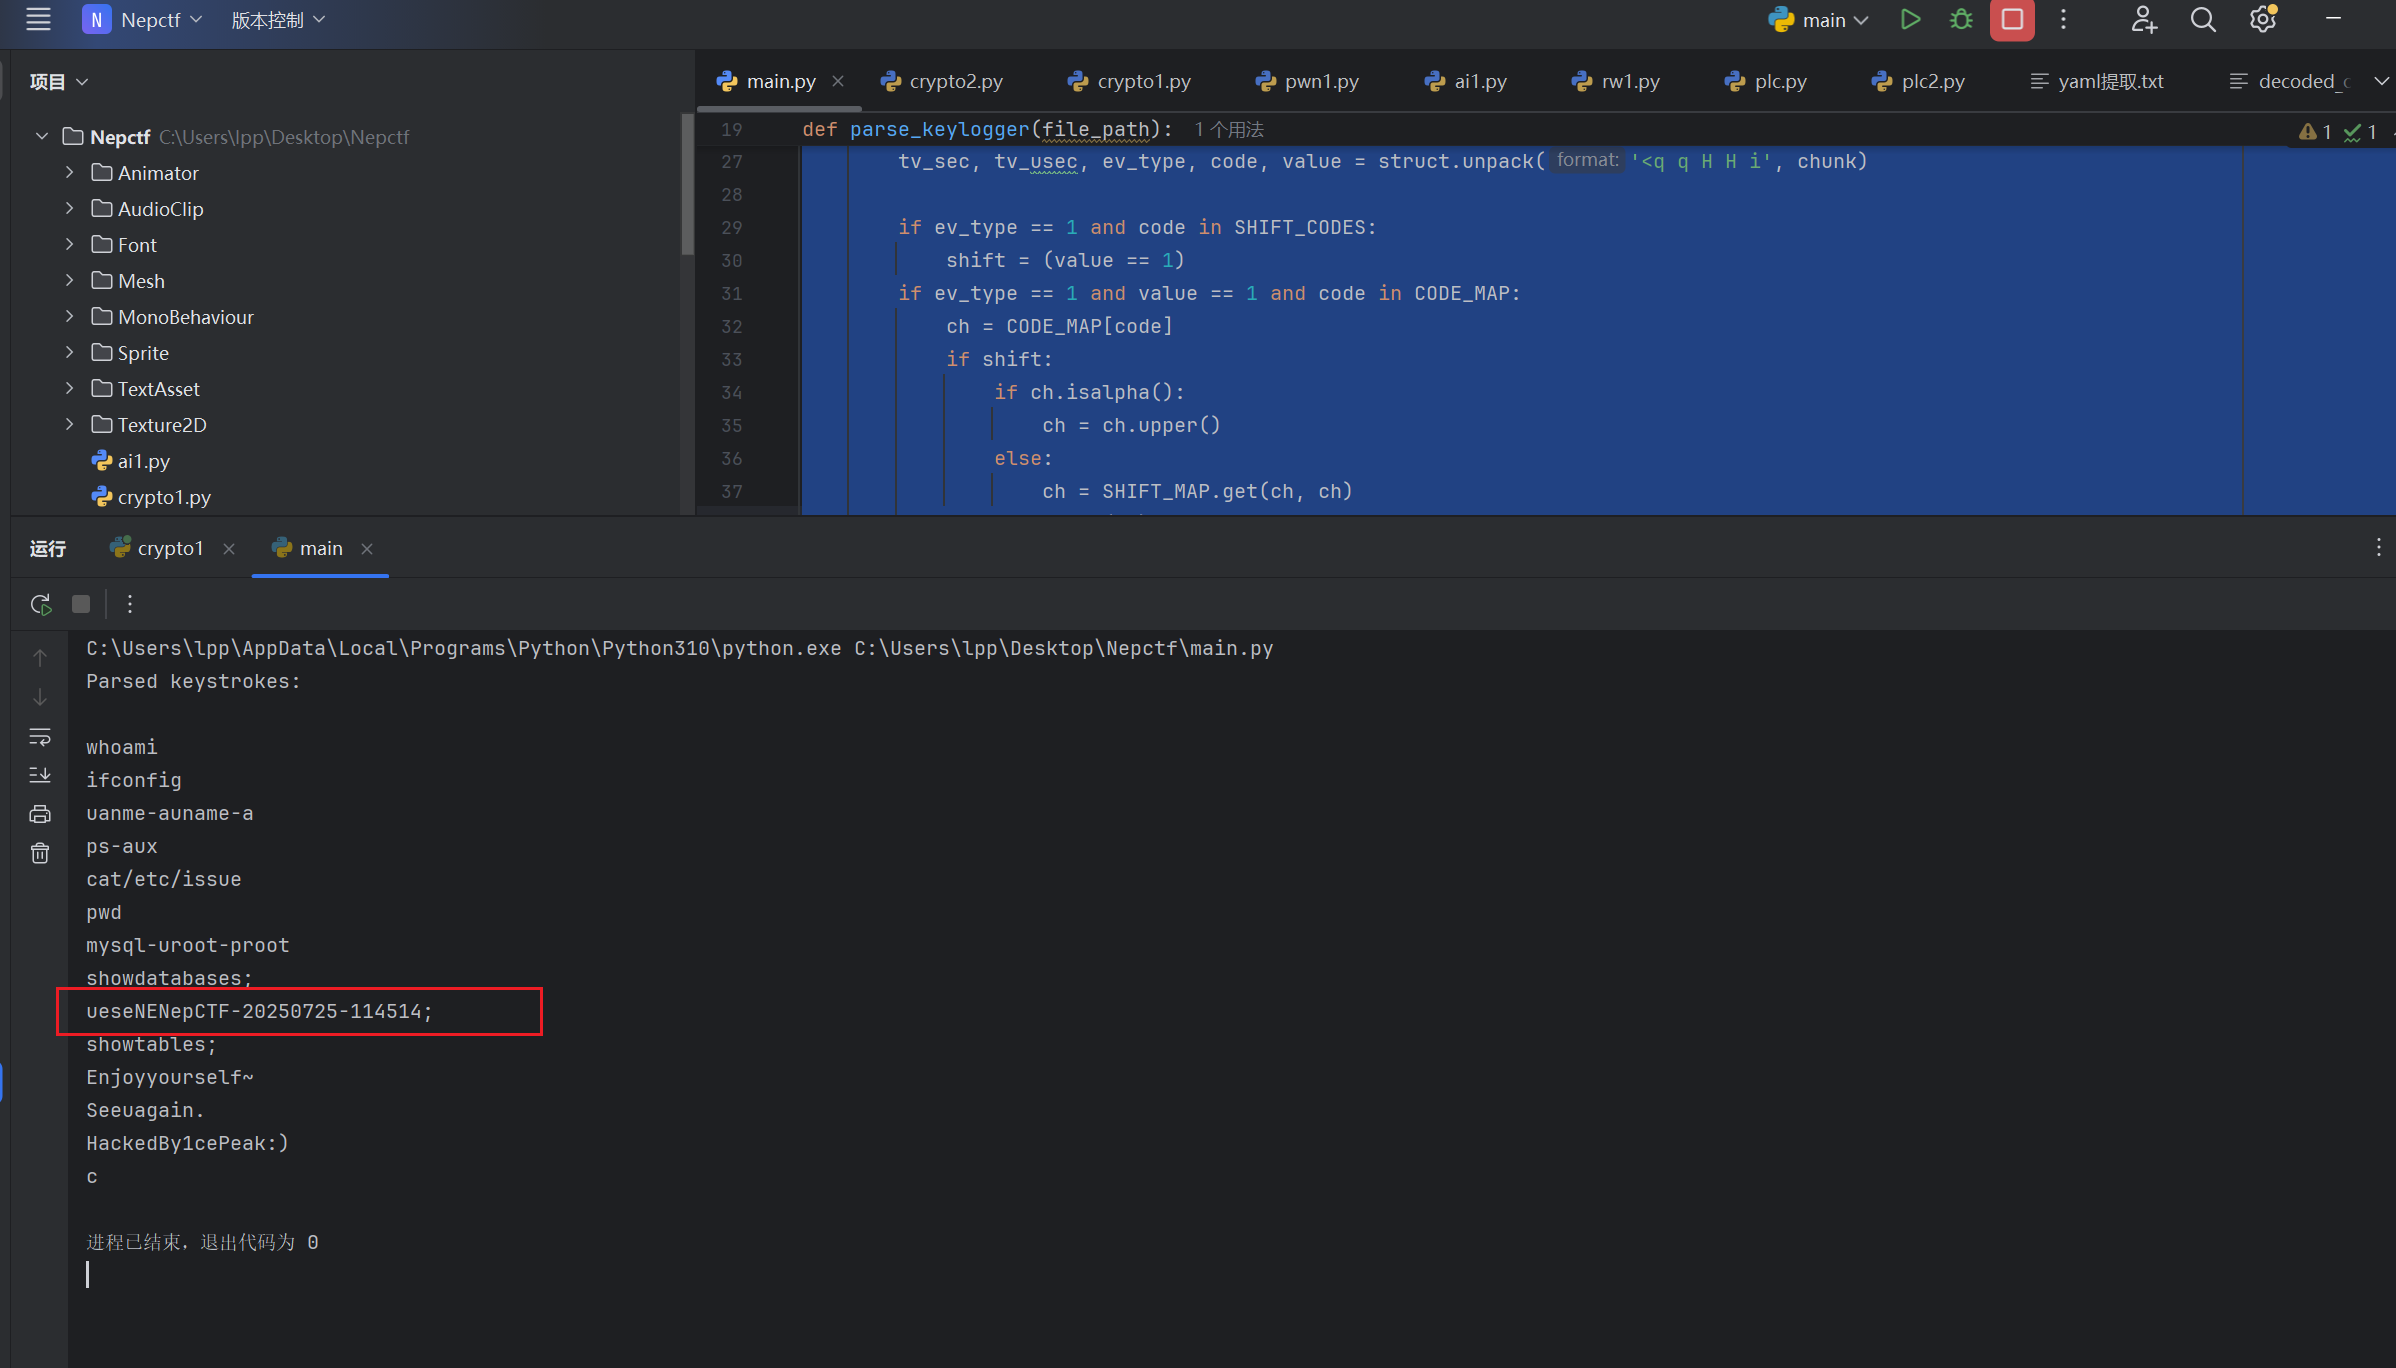Close the main.py editor tab

point(838,81)
